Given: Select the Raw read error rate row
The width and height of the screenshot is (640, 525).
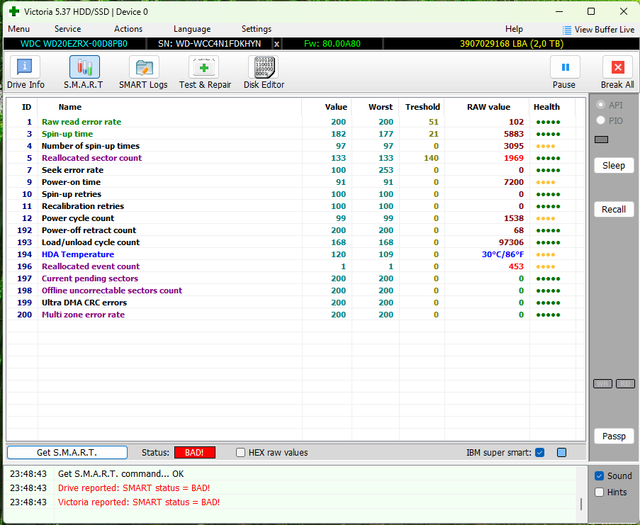Looking at the screenshot, I should click(x=296, y=122).
